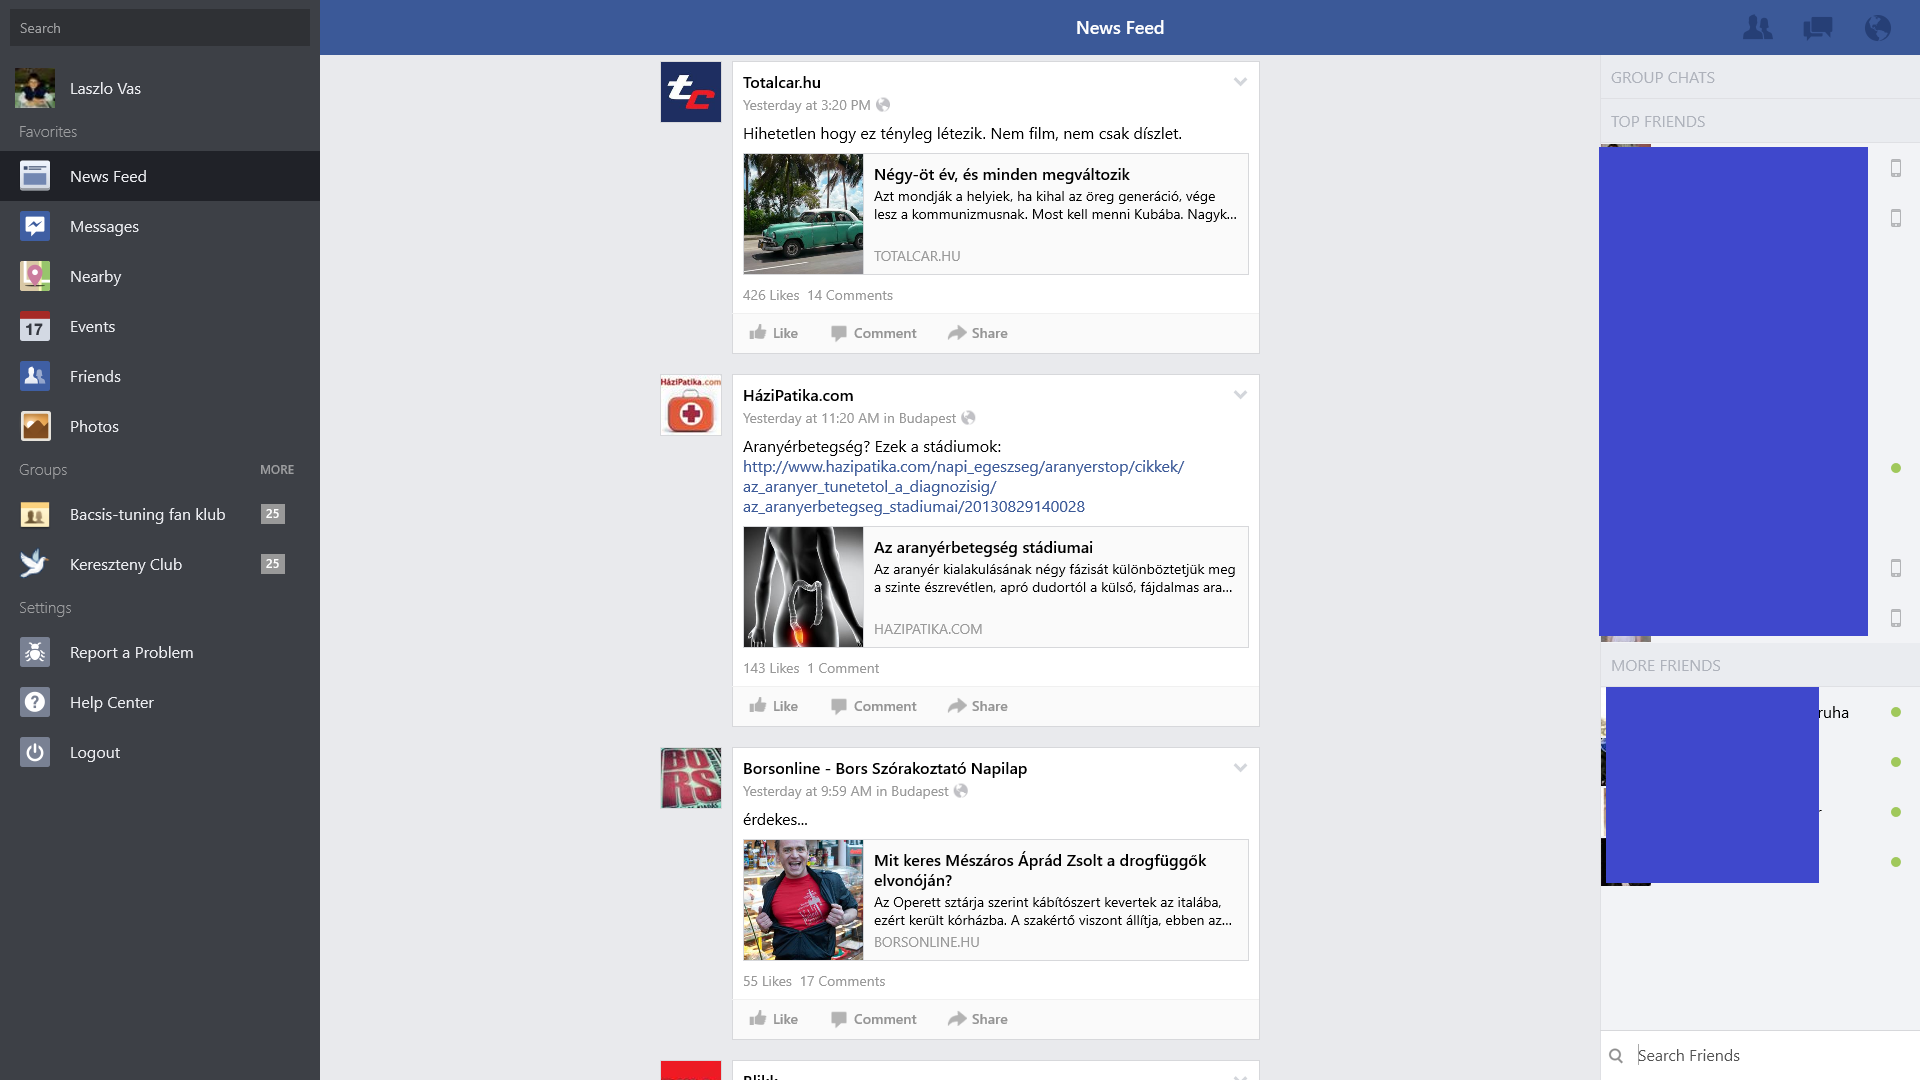Expand the HáziPatika.com post options chevron

[1240, 395]
